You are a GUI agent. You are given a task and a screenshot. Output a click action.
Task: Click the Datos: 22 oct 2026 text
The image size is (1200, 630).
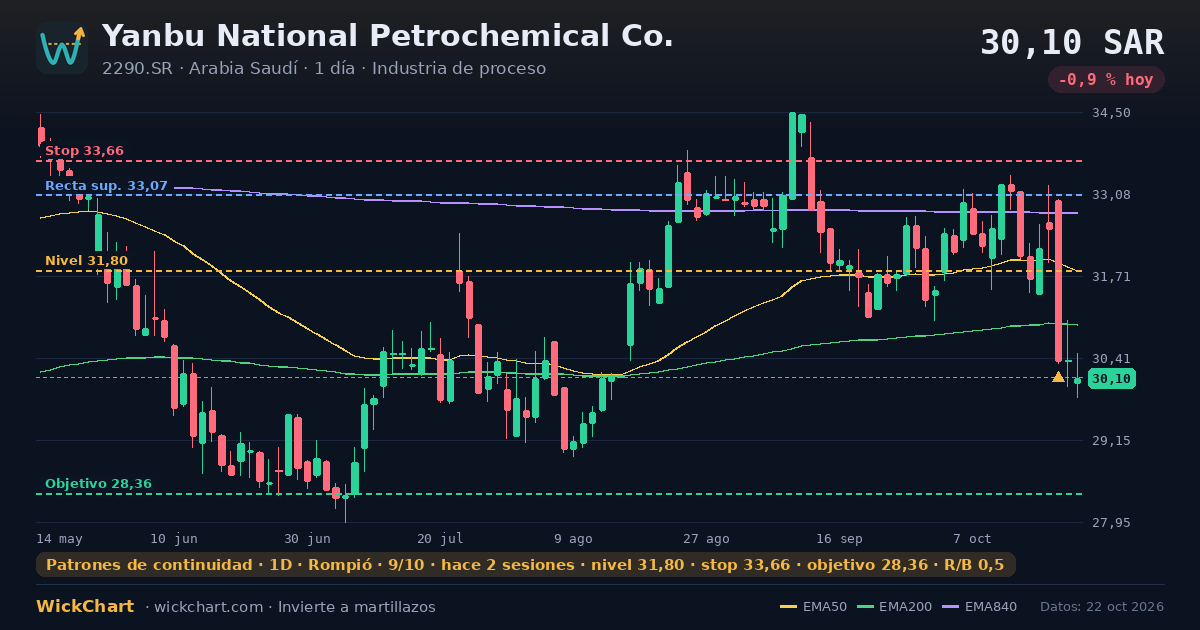click(x=1102, y=607)
